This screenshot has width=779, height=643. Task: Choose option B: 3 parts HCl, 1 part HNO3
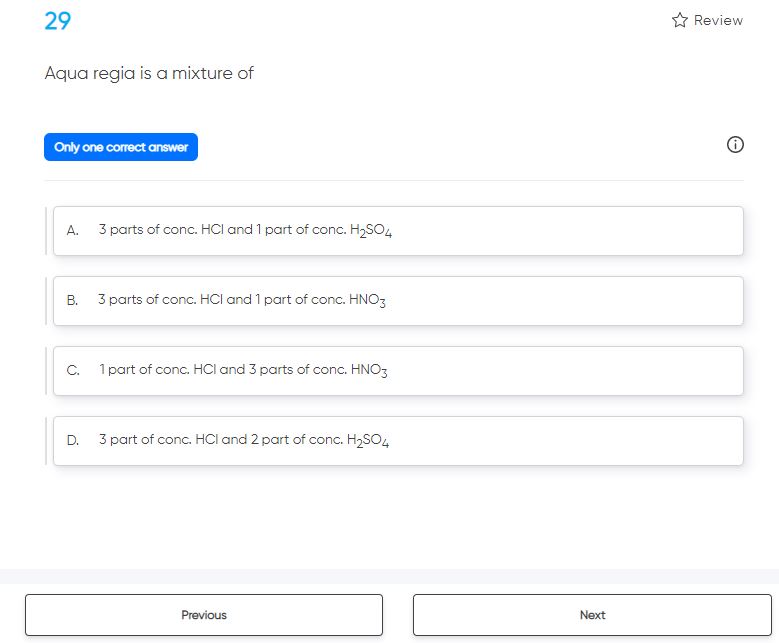click(x=398, y=301)
